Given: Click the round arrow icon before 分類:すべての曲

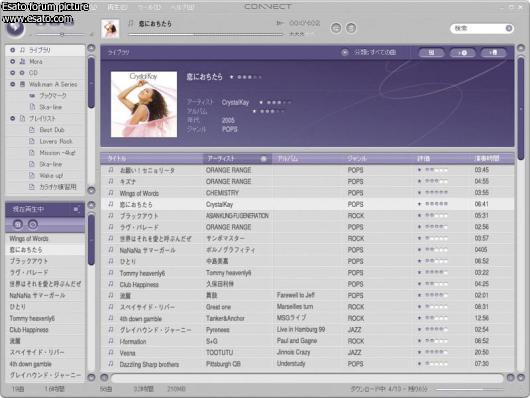Looking at the screenshot, I should [x=344, y=52].
